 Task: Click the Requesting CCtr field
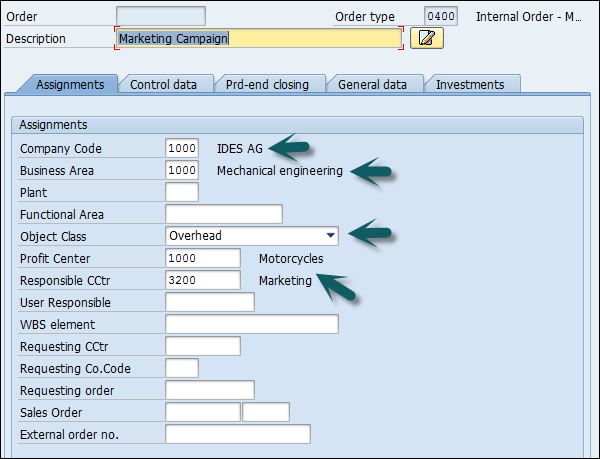pos(203,346)
